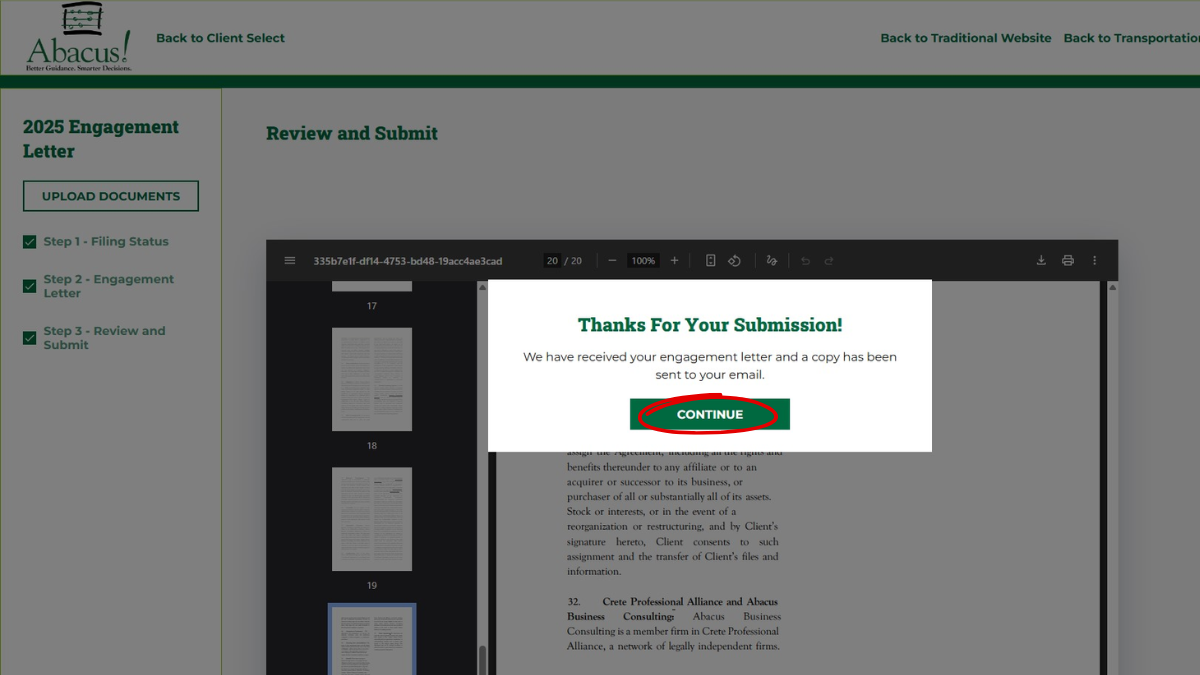Screen dimensions: 1200x675
Task: Select the page 19 thumbnail
Action: pos(372,519)
